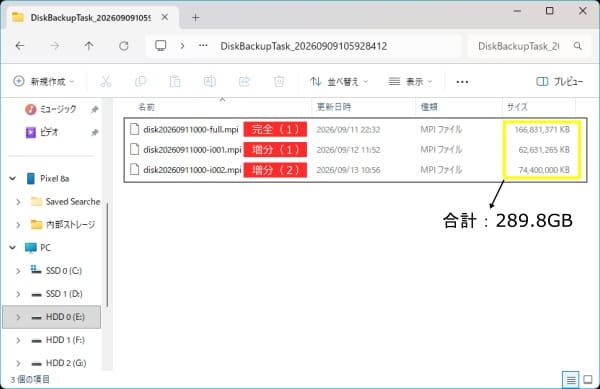This screenshot has width=600, height=389.
Task: Select file disk20260911000-full.mpi
Action: point(191,129)
